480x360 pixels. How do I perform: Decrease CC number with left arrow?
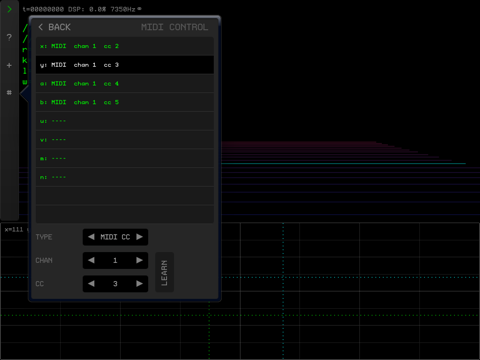91,284
